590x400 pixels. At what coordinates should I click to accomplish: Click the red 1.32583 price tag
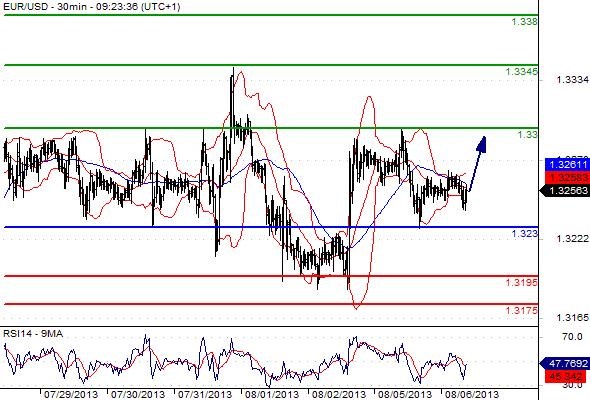(x=567, y=177)
